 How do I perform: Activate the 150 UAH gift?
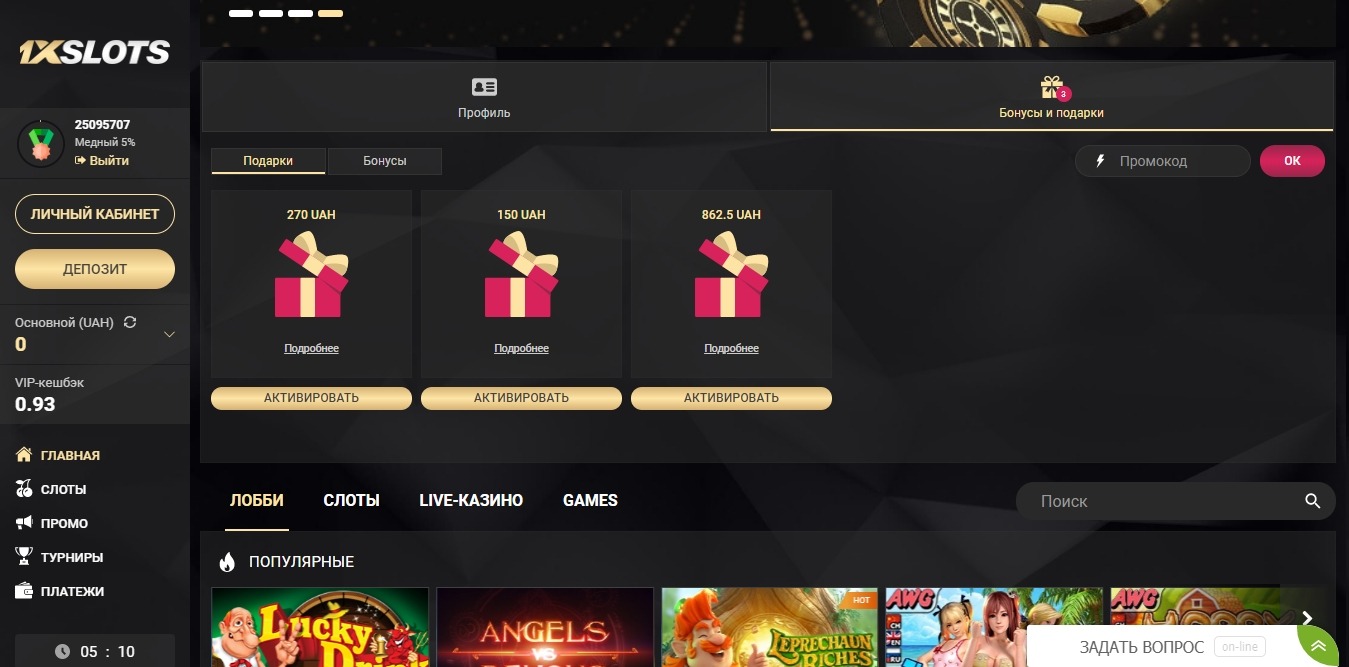[x=521, y=398]
